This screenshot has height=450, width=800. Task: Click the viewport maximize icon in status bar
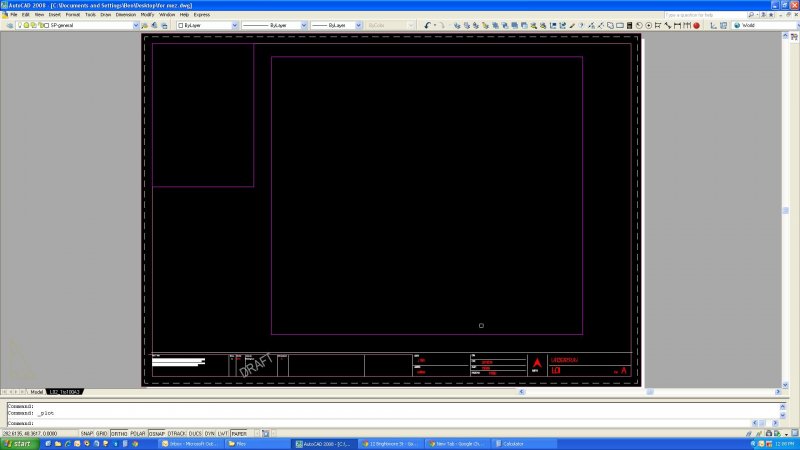265,433
